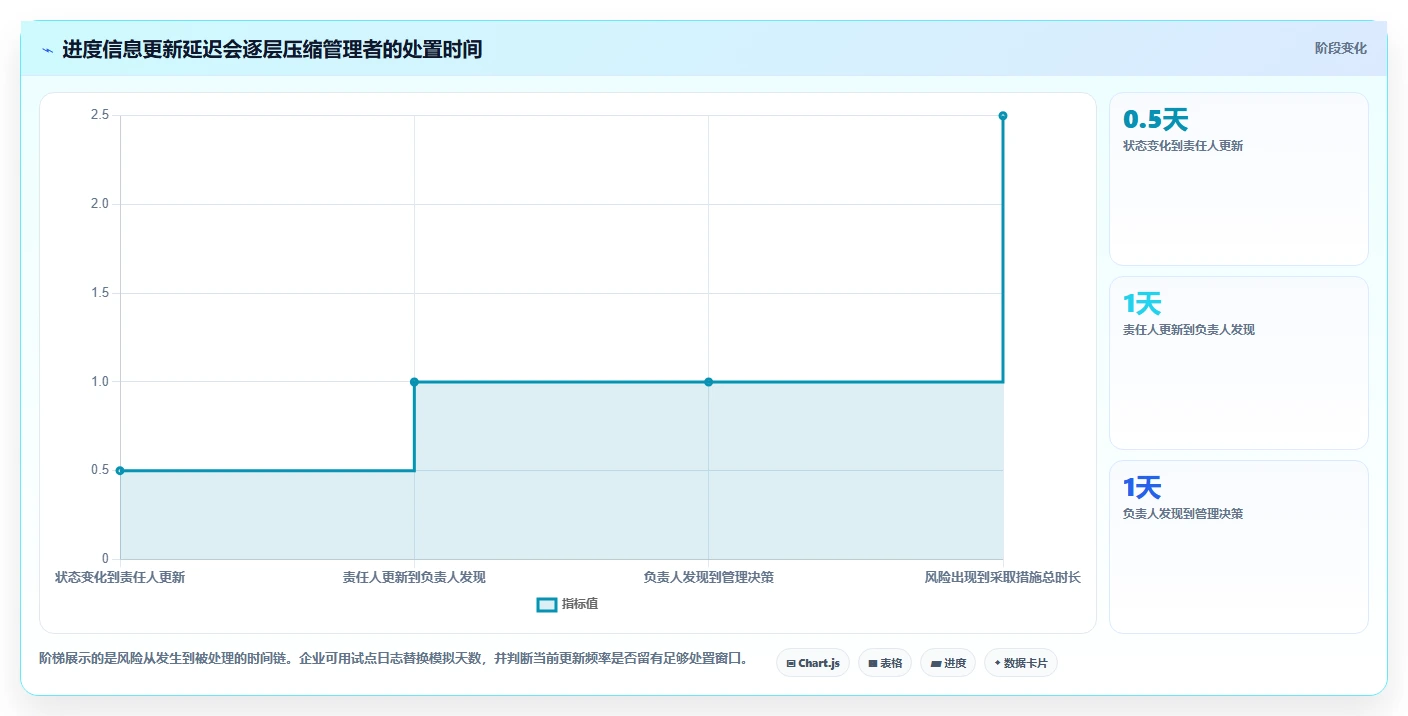The width and height of the screenshot is (1408, 716).
Task: Click the data point at value 0.5
Action: [x=120, y=470]
